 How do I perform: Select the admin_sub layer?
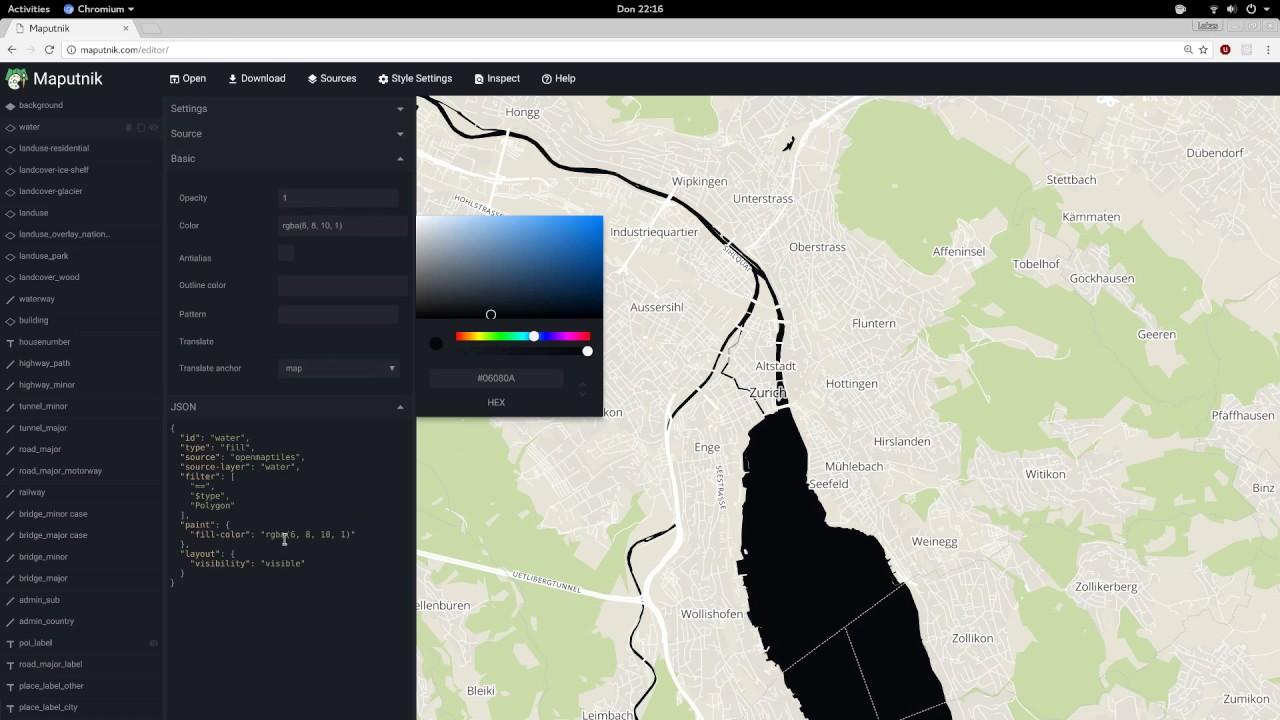pyautogui.click(x=82, y=600)
